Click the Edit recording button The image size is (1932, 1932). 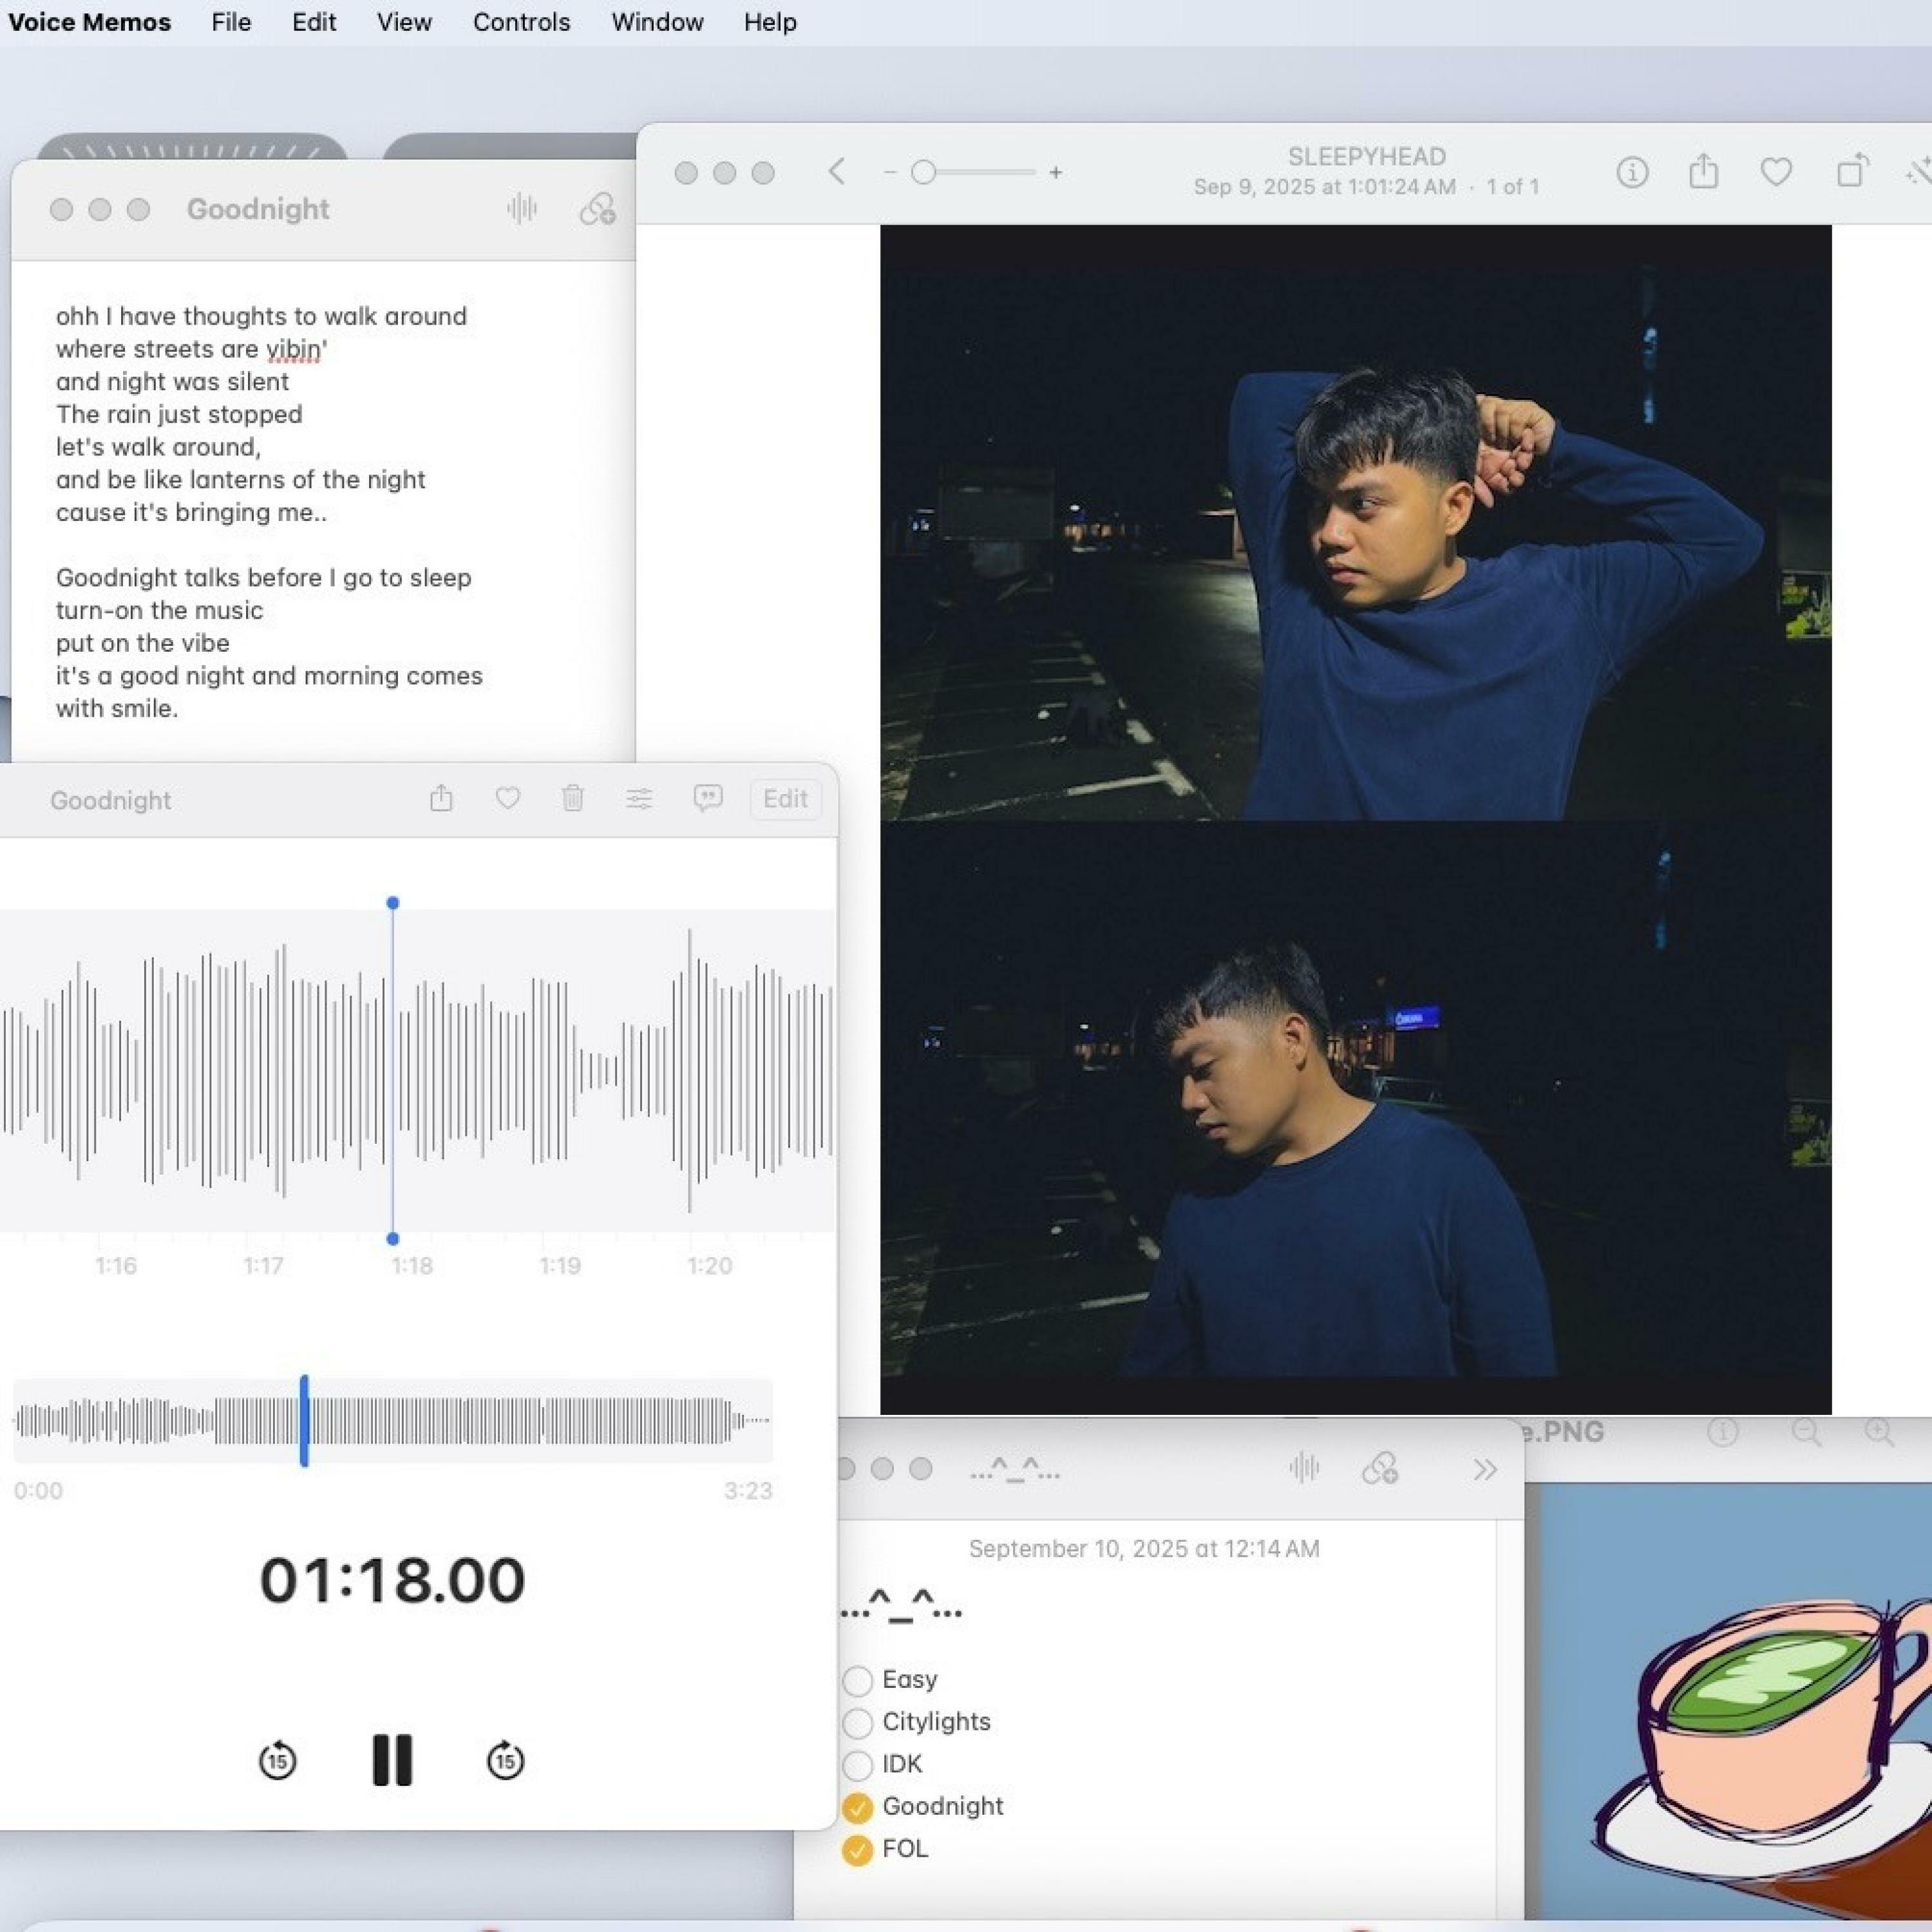click(785, 799)
